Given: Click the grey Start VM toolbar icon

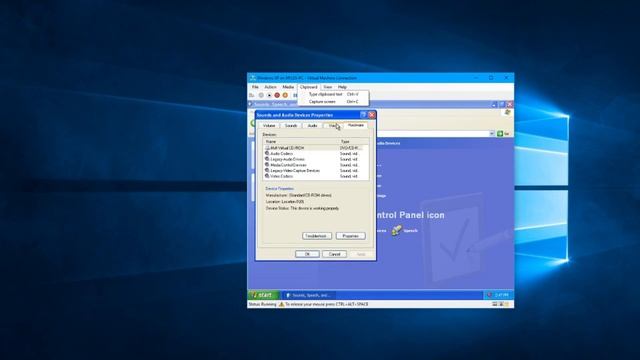Looking at the screenshot, I should [x=261, y=95].
